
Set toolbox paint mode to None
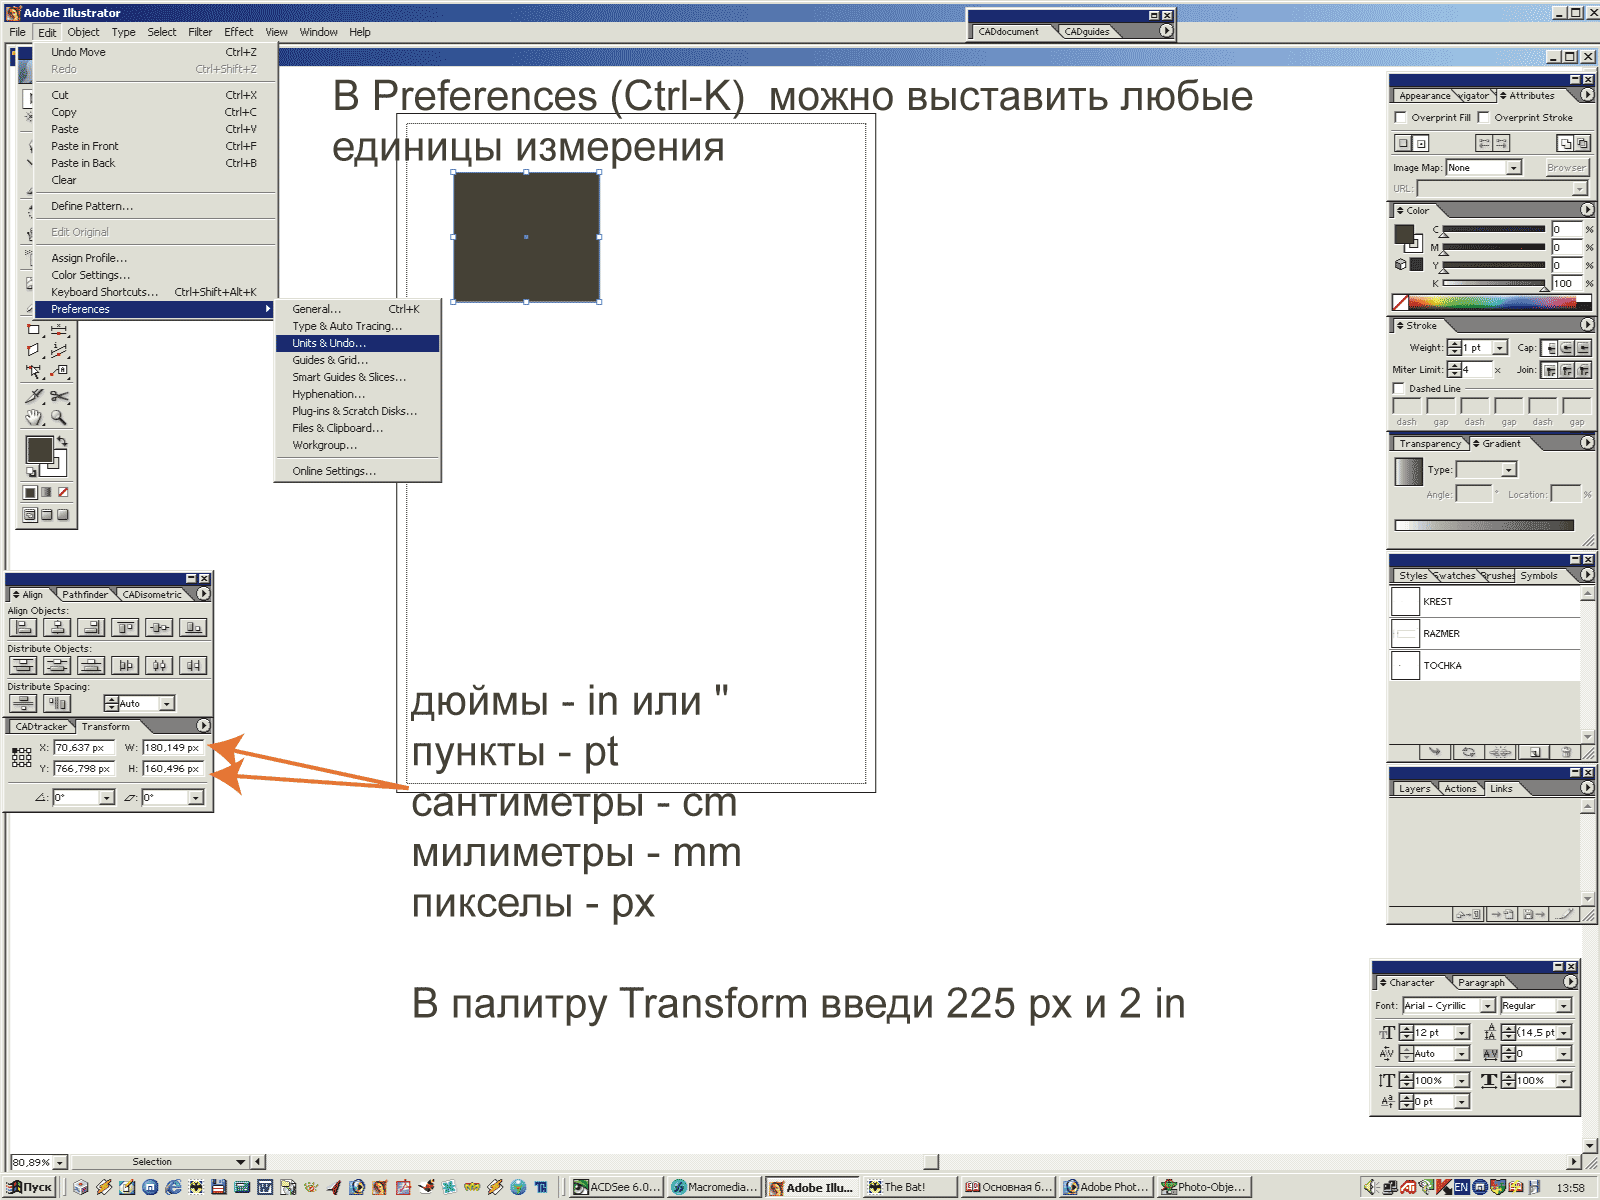63,492
